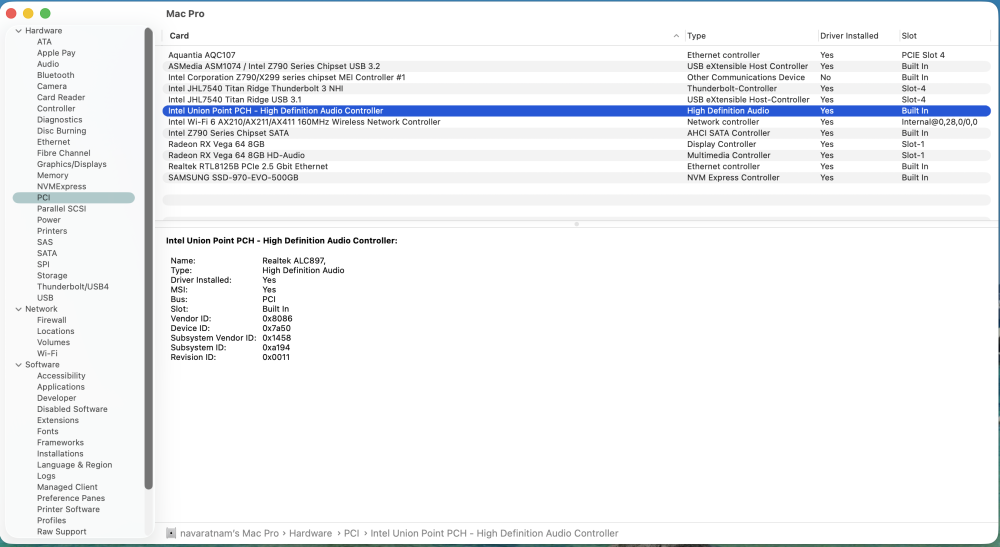1000x547 pixels.
Task: Sort by Type column header
Action: click(x=696, y=36)
